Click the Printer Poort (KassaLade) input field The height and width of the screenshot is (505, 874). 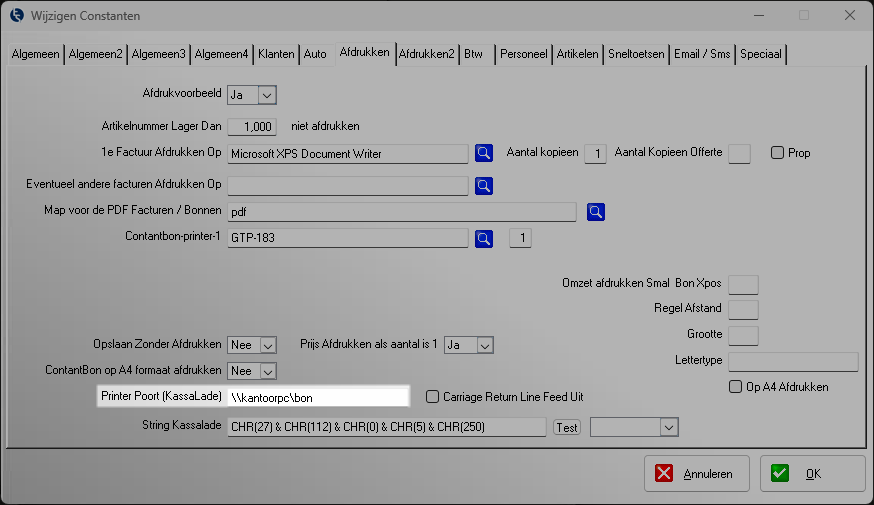(318, 397)
